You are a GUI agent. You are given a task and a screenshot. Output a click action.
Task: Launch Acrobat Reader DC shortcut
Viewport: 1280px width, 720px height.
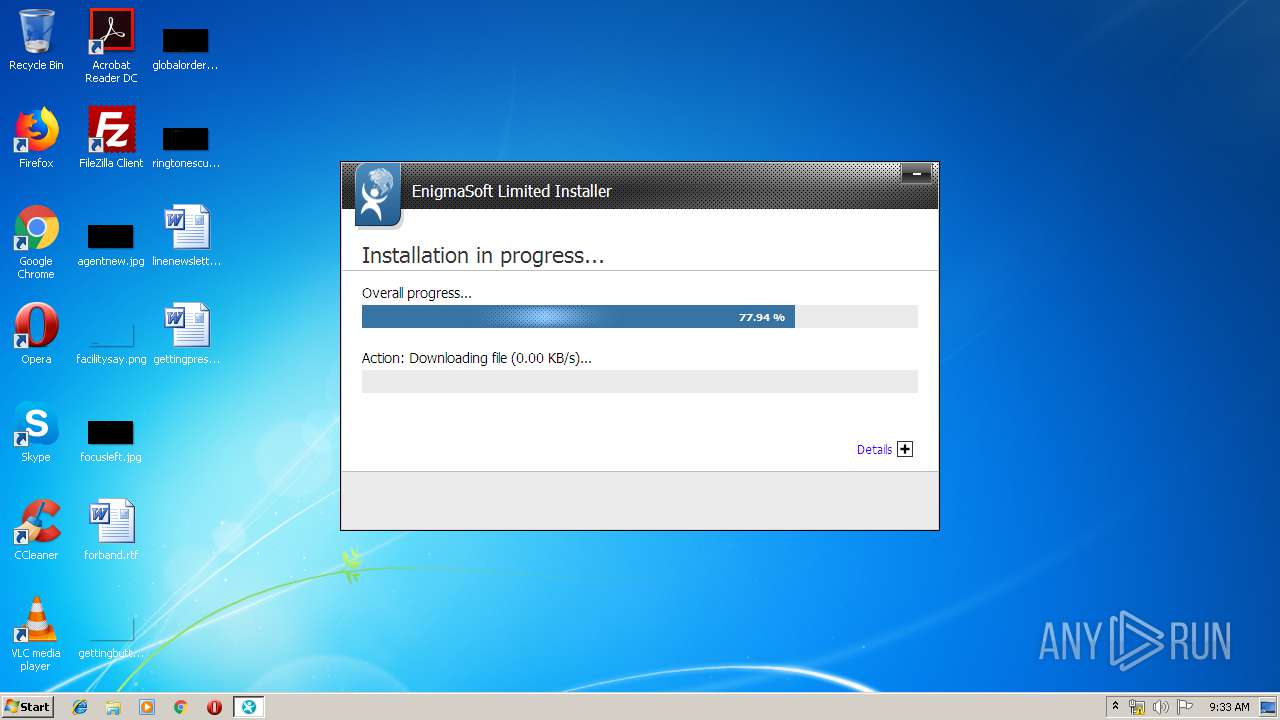tap(111, 46)
